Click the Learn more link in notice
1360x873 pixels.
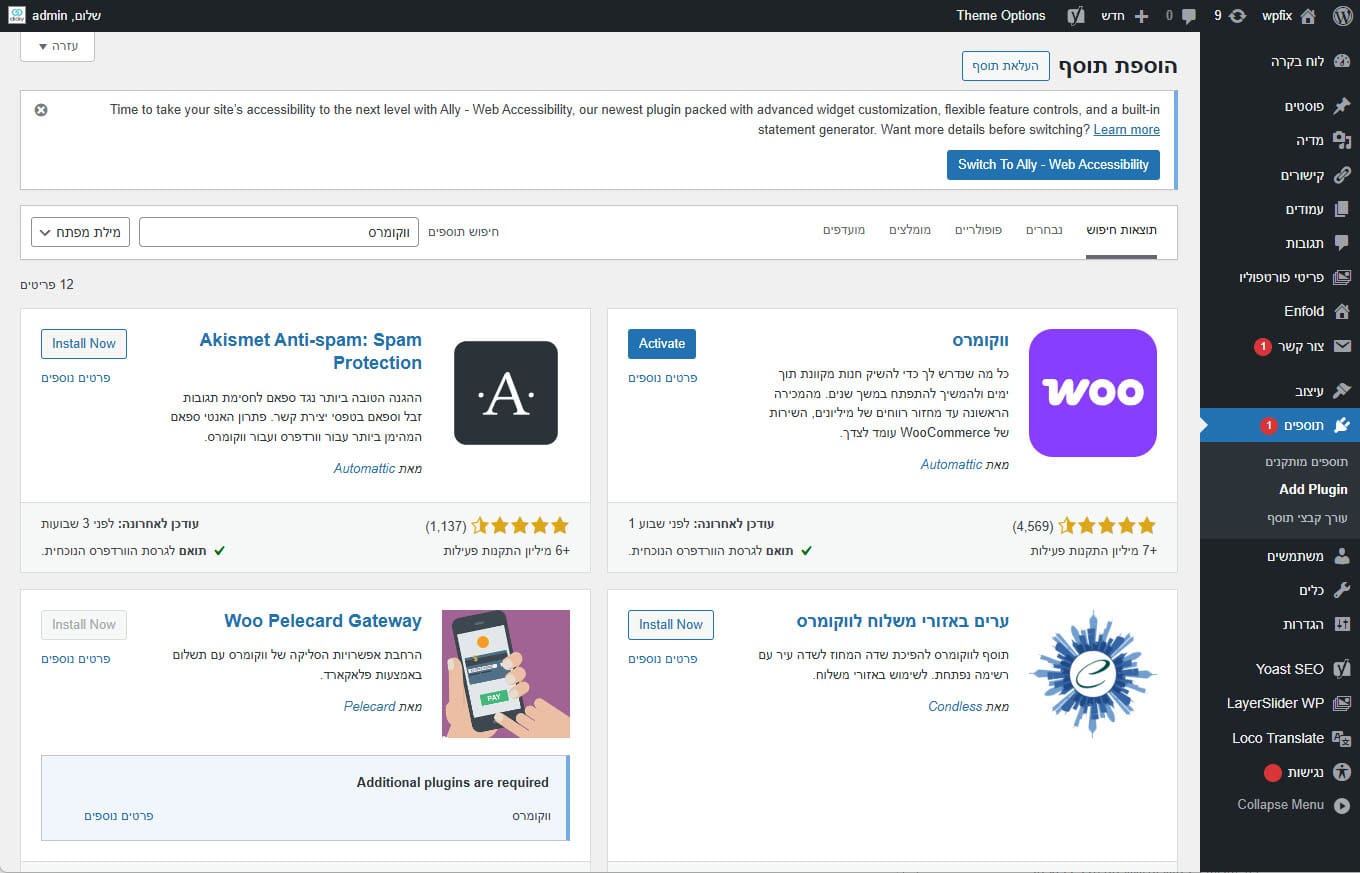click(1126, 130)
